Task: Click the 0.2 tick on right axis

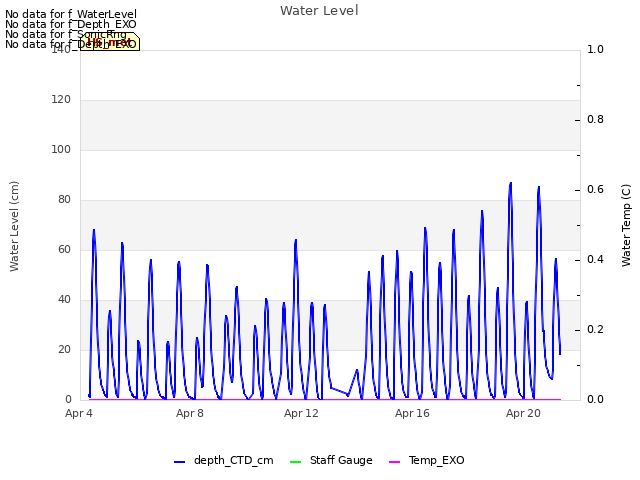Action: coord(595,329)
